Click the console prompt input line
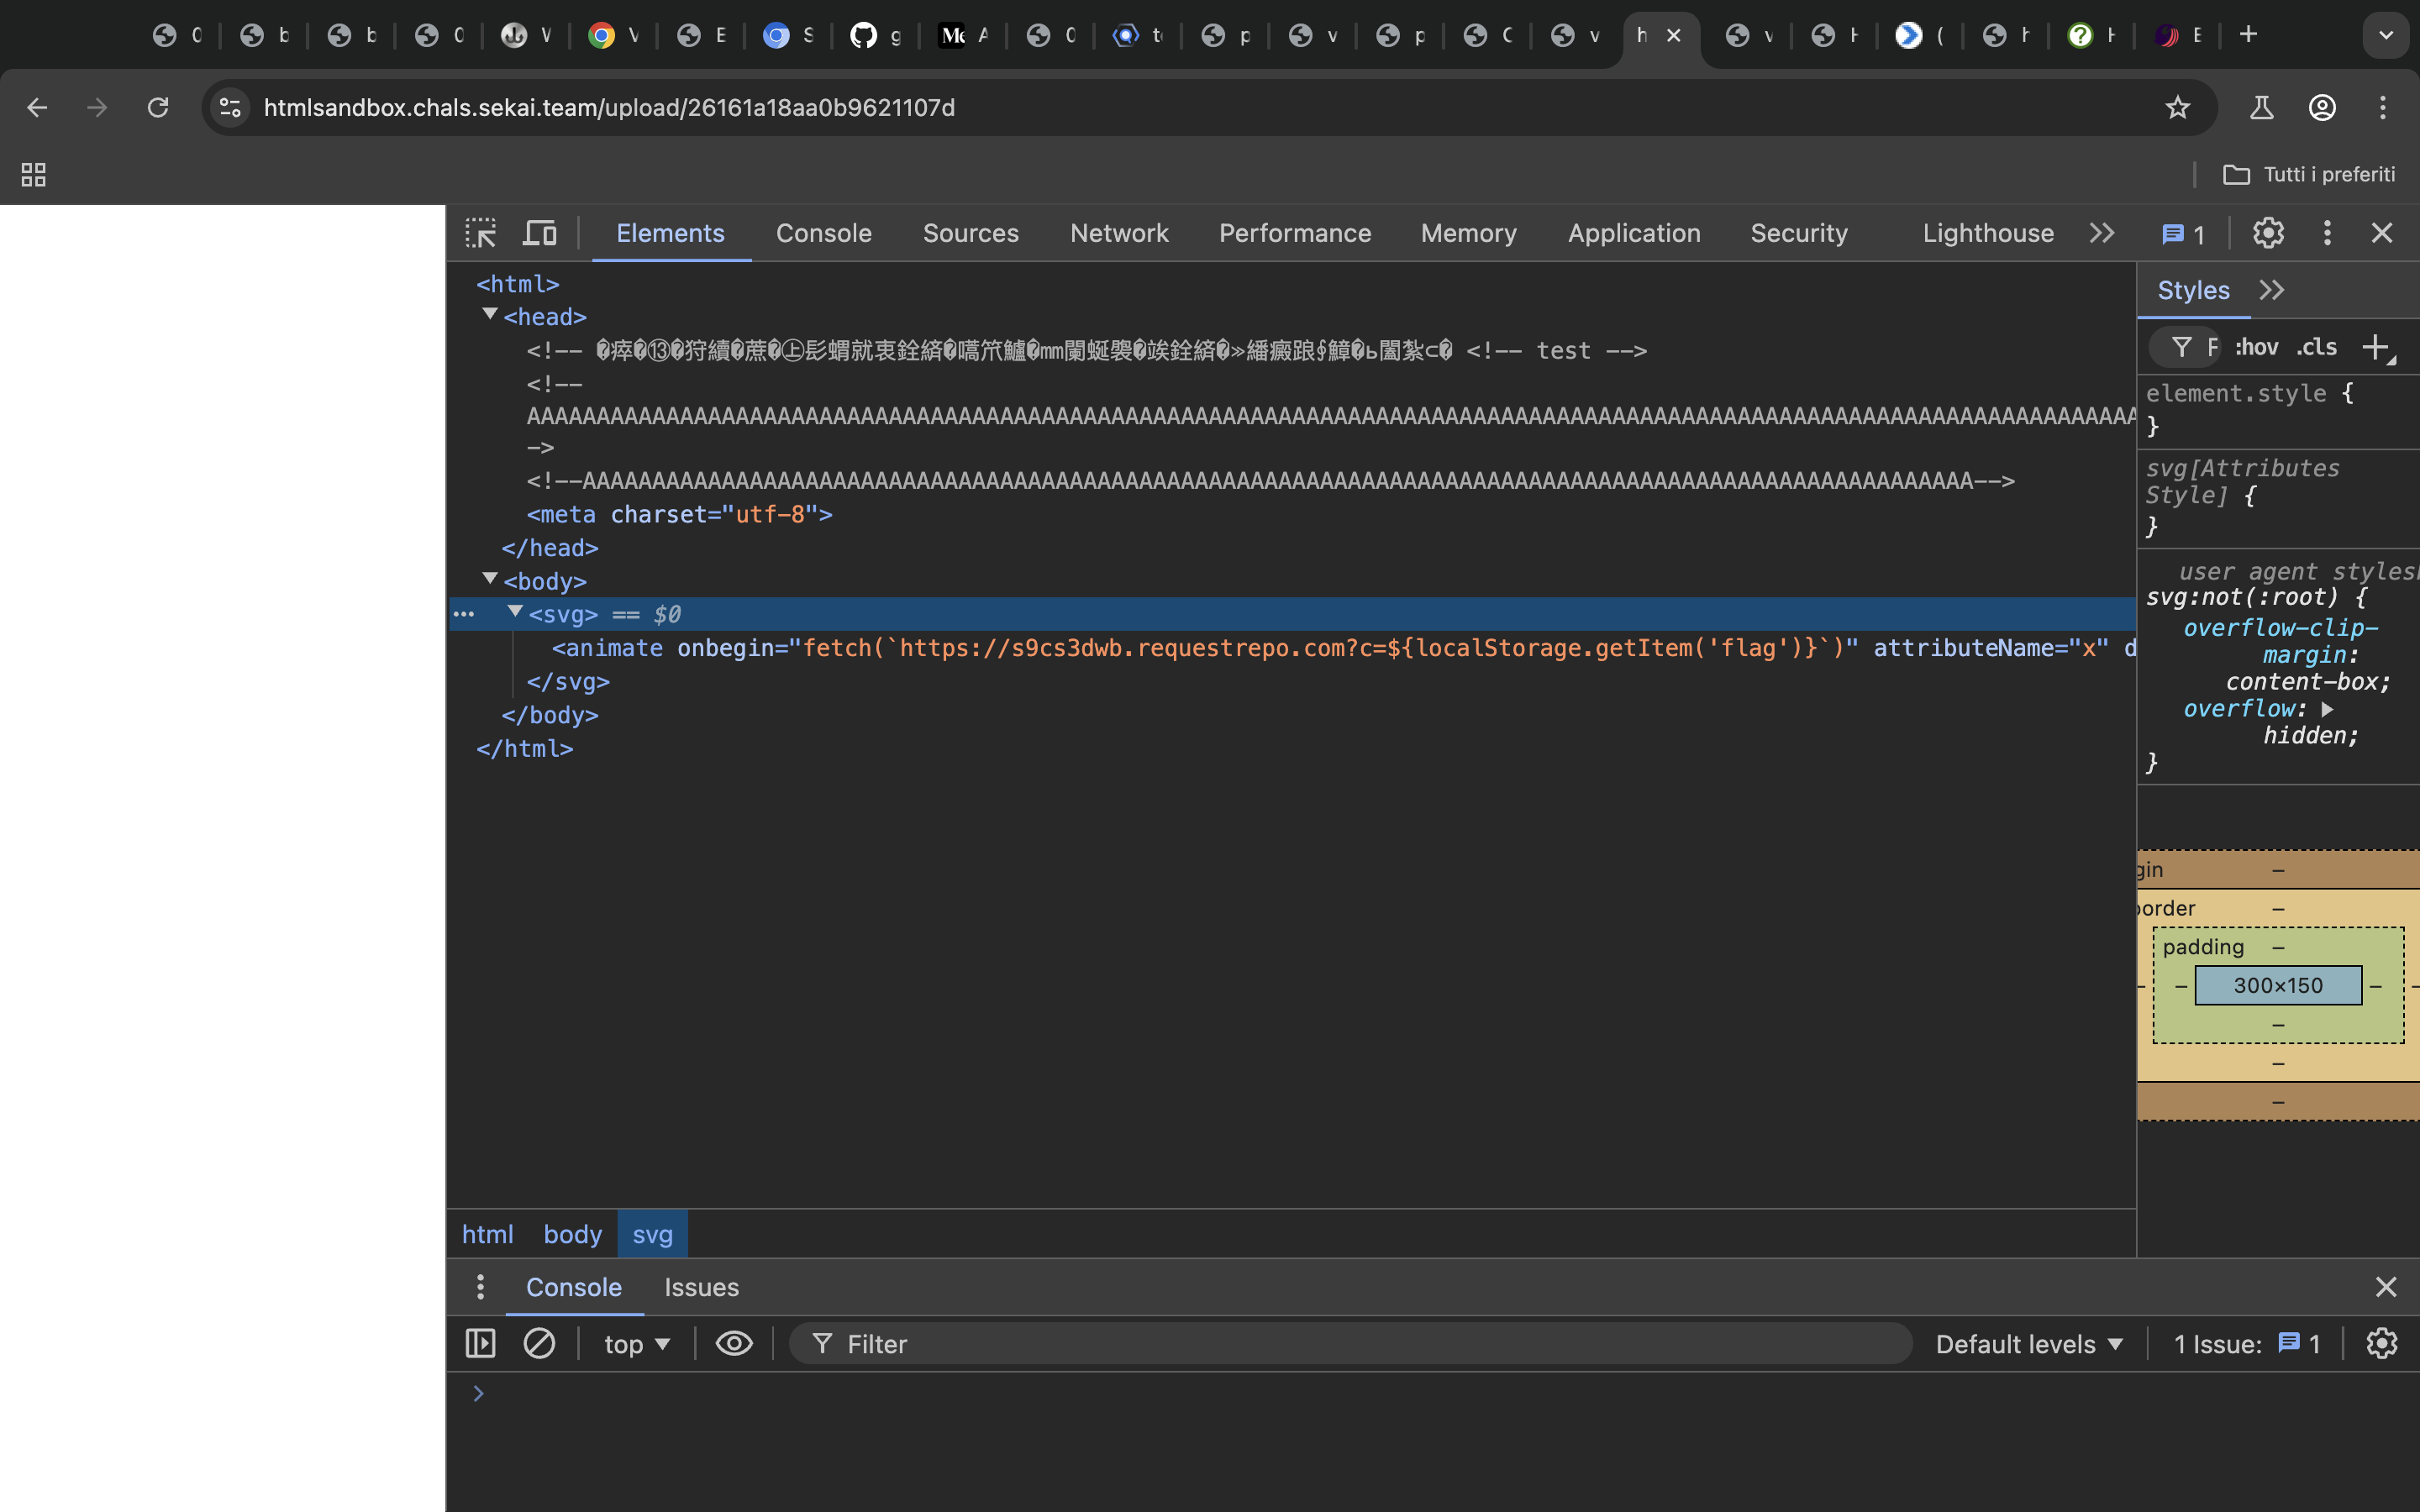2420x1512 pixels. (1433, 1394)
